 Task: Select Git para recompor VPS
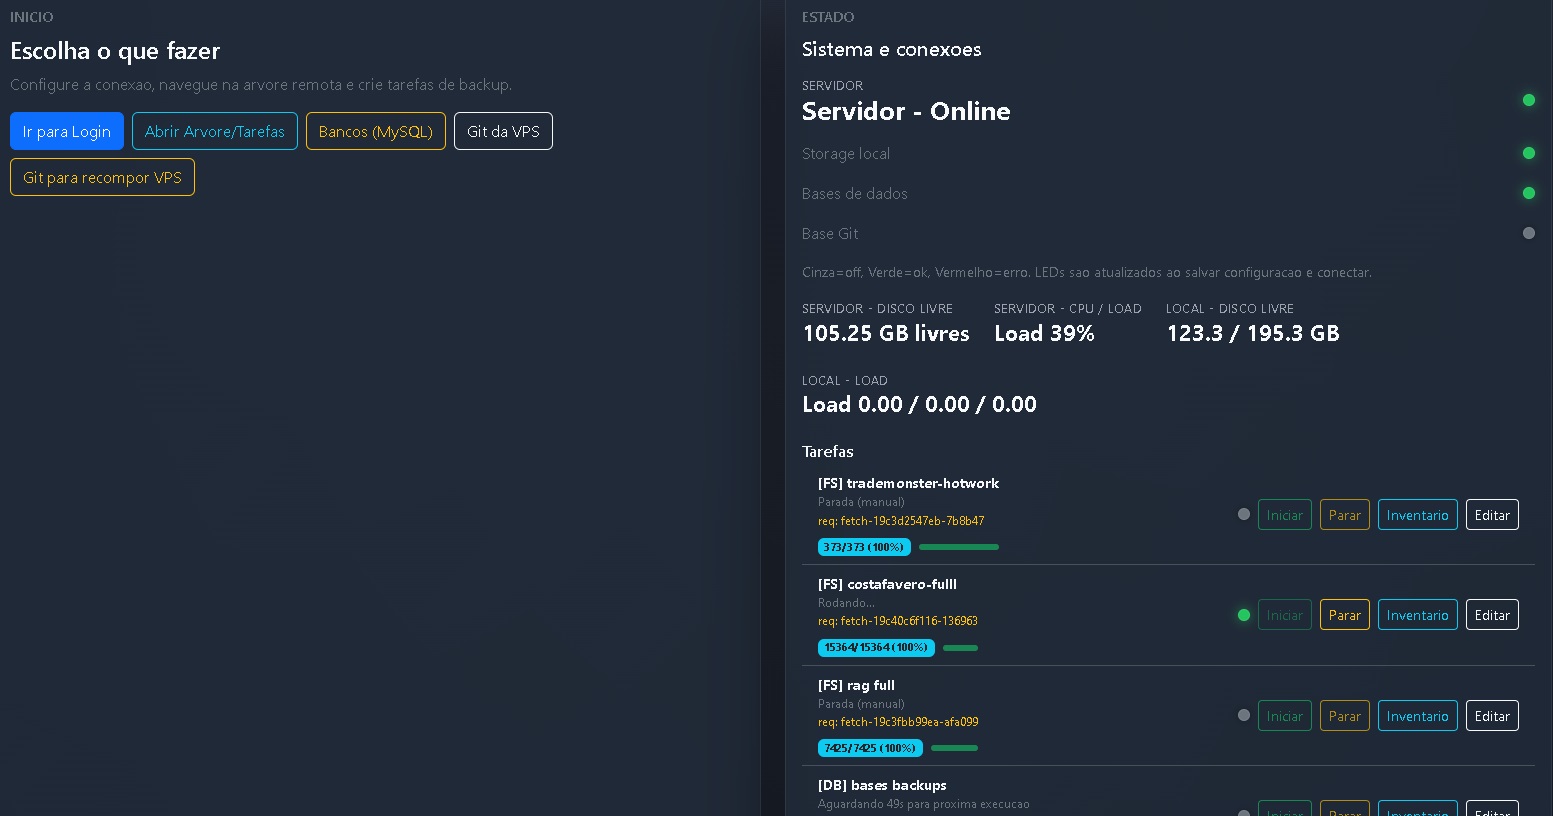102,177
